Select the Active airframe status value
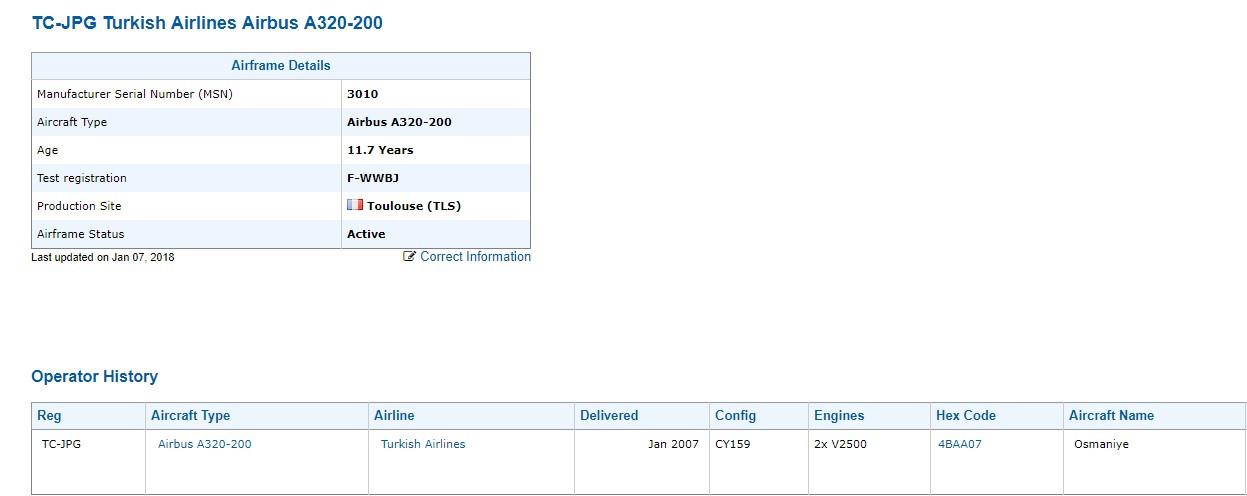 366,234
